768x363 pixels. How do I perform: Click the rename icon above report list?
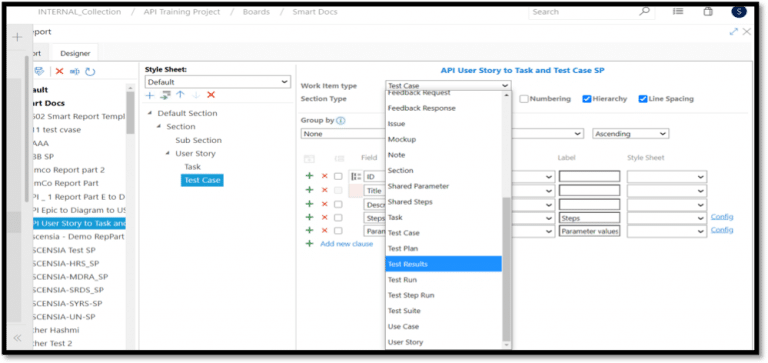click(x=74, y=72)
